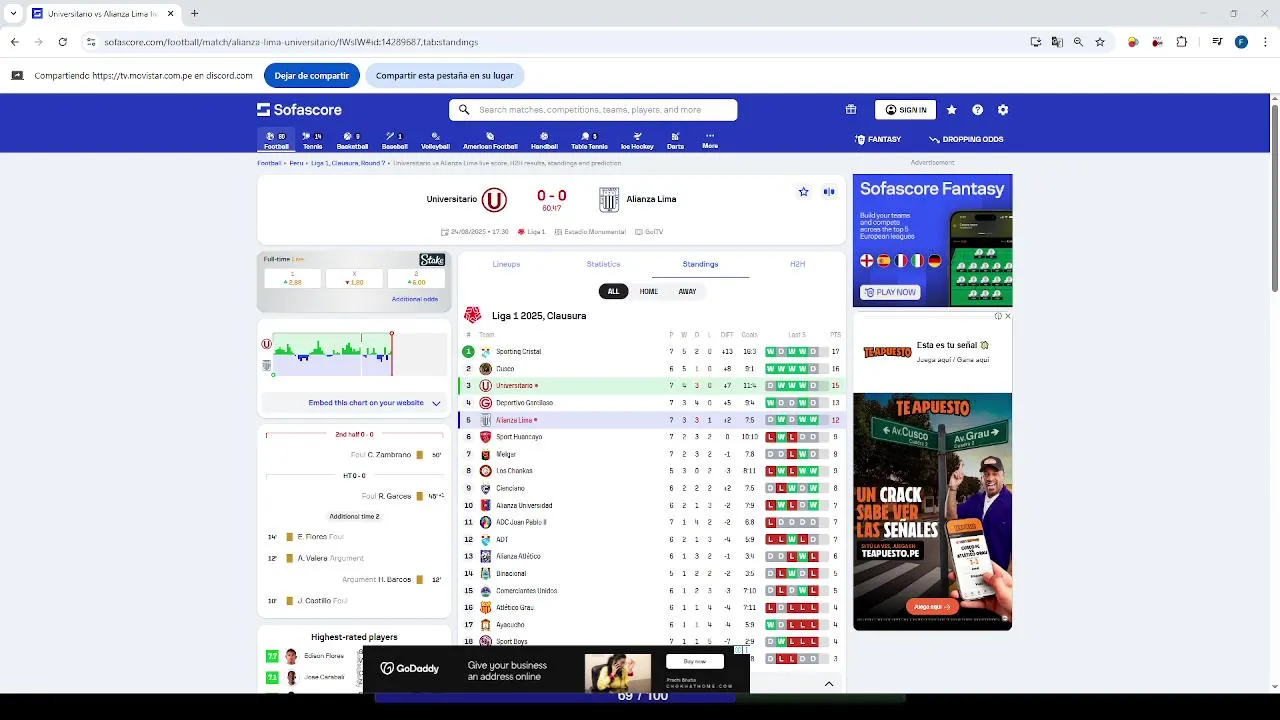The width and height of the screenshot is (1280, 720).
Task: Collapse the bottom banner with the chevron
Action: pos(828,684)
